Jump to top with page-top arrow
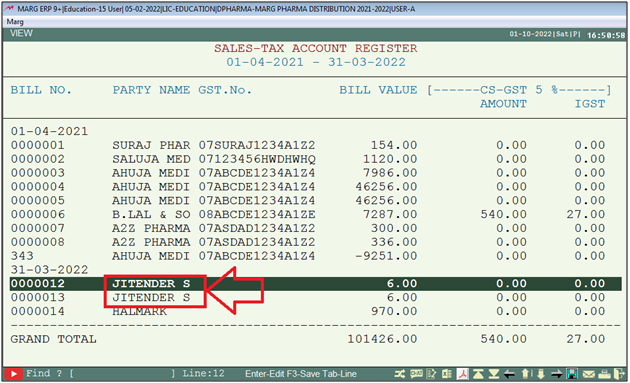The height and width of the screenshot is (383, 630). pyautogui.click(x=478, y=374)
